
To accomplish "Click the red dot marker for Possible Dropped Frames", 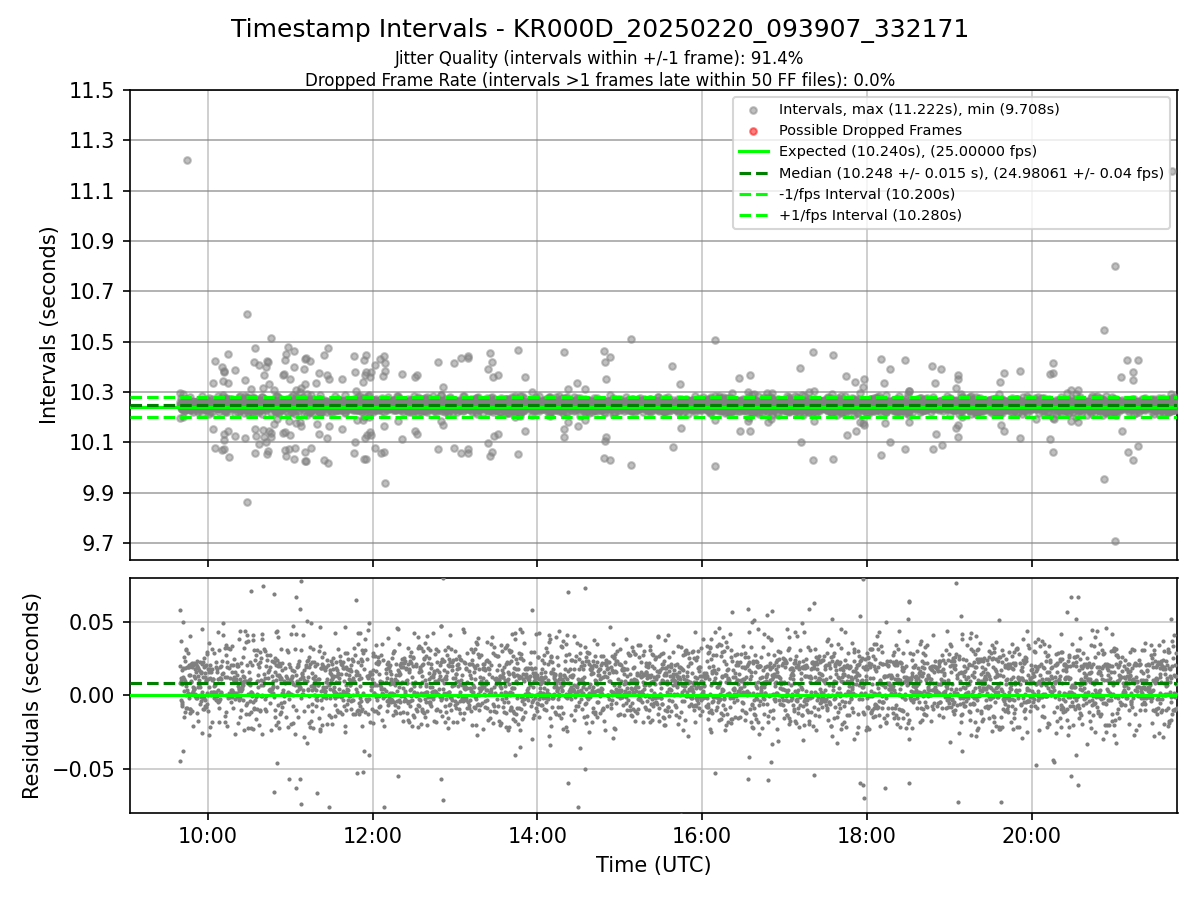I will (753, 131).
